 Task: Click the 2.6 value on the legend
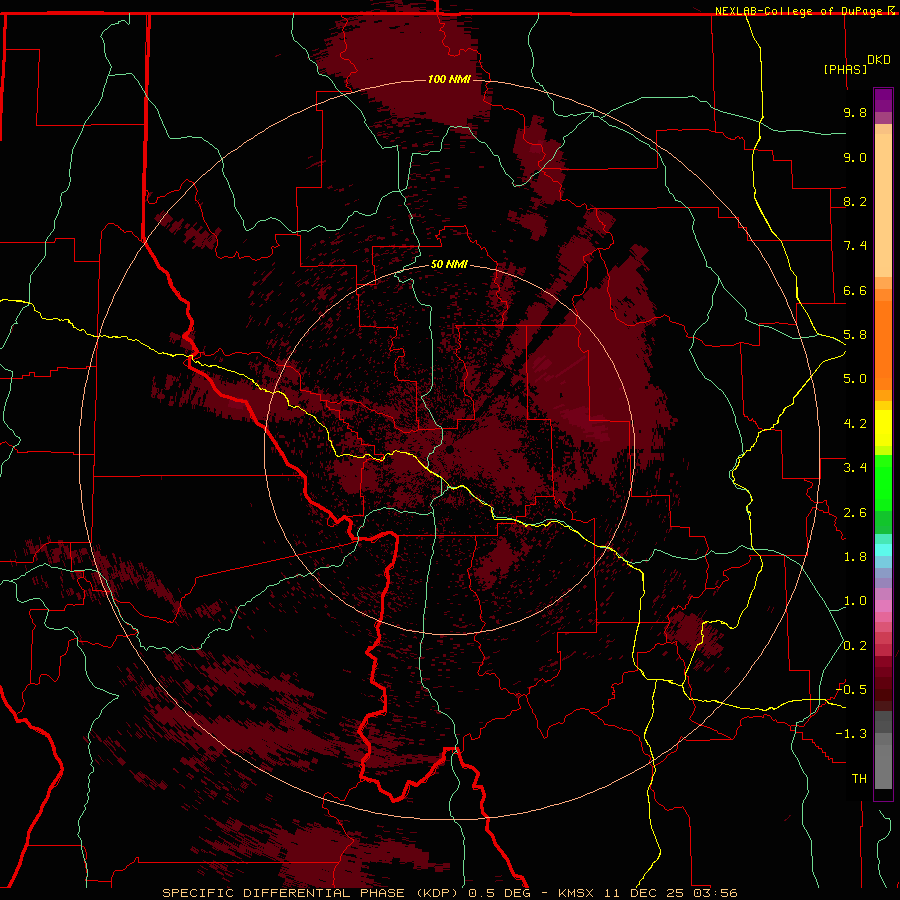(x=855, y=513)
